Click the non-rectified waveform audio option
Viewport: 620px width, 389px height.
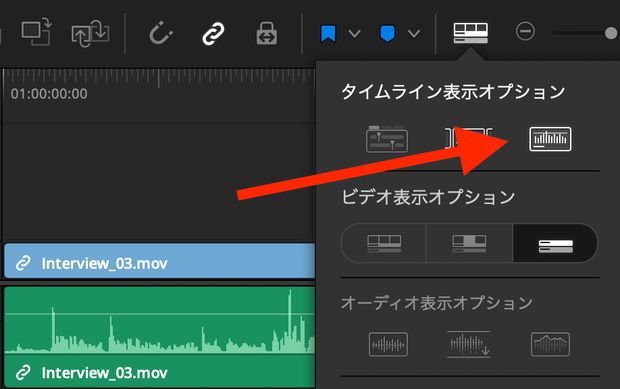(388, 344)
